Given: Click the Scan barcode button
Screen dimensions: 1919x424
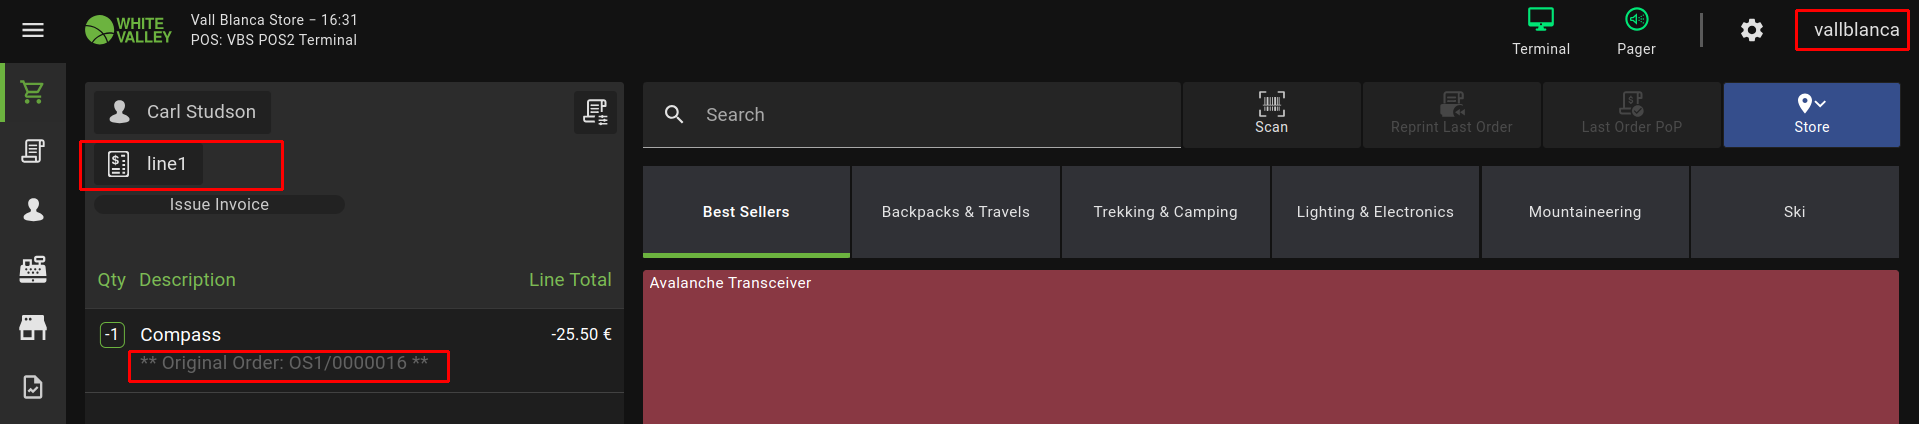Looking at the screenshot, I should (x=1271, y=114).
